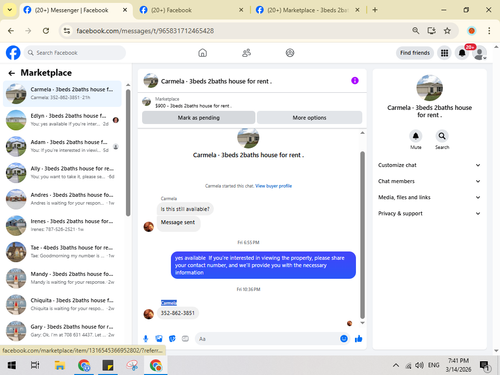Screen dimensions: 500x375
Task: Open Chrome profile avatar in toolbar
Action: coord(471,31)
